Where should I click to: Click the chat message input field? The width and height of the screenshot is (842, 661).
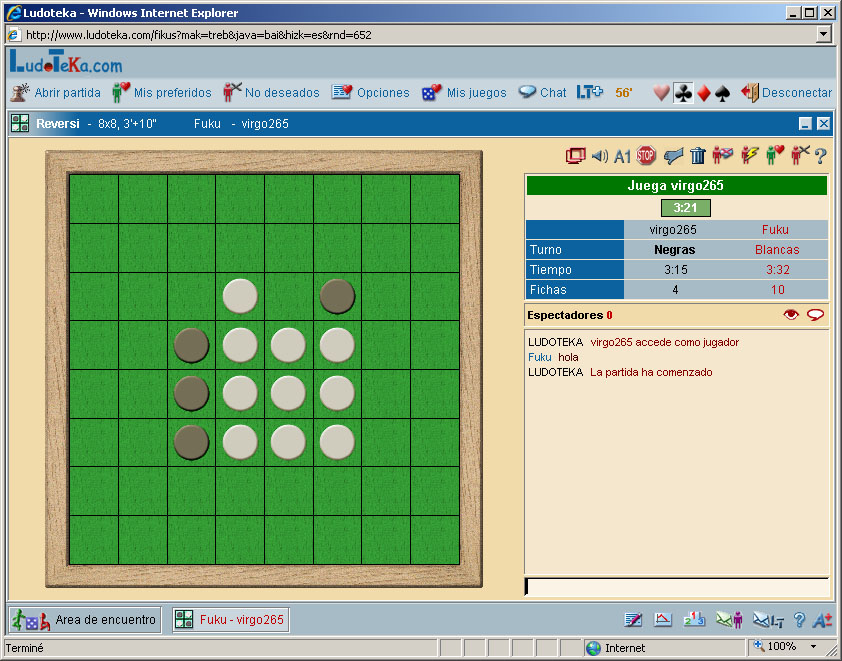tap(676, 587)
